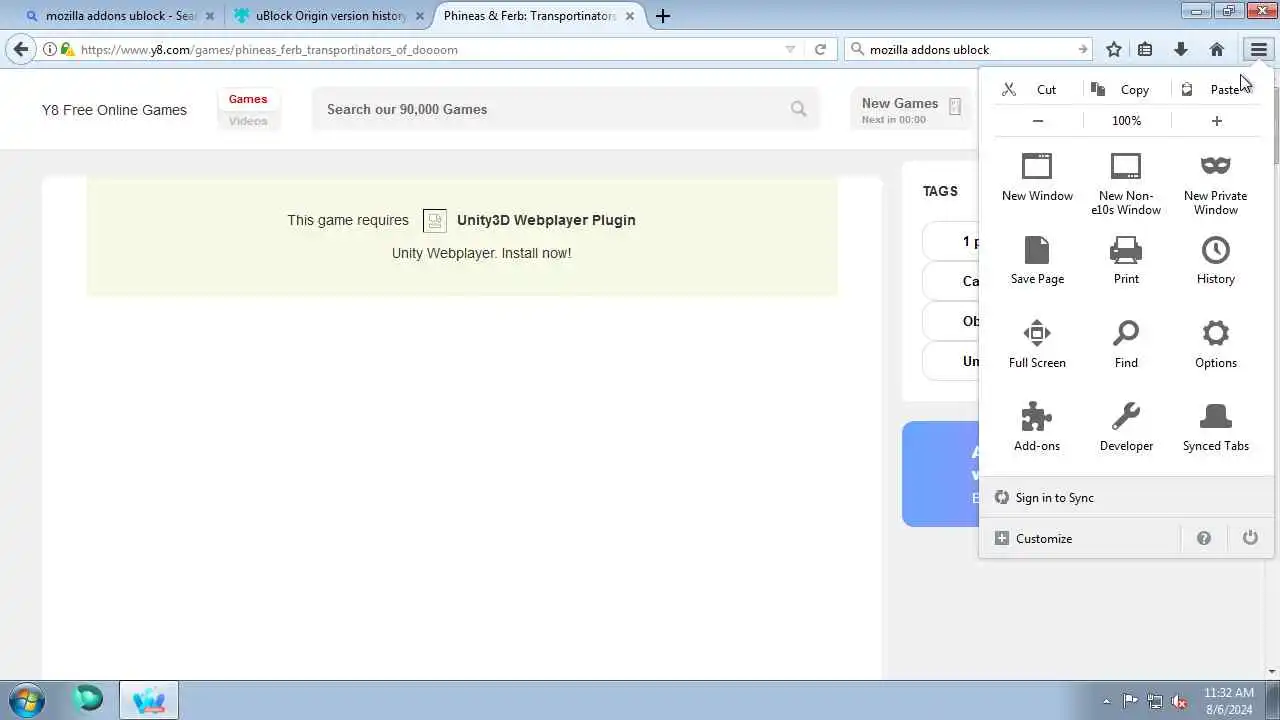Reload the current page
The width and height of the screenshot is (1280, 720).
click(x=820, y=49)
